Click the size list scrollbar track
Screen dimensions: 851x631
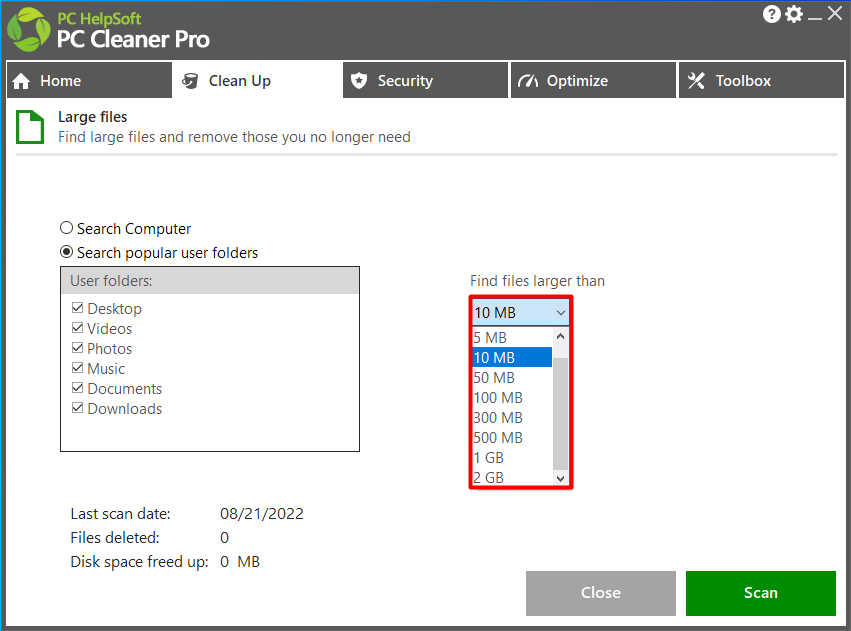(x=561, y=415)
